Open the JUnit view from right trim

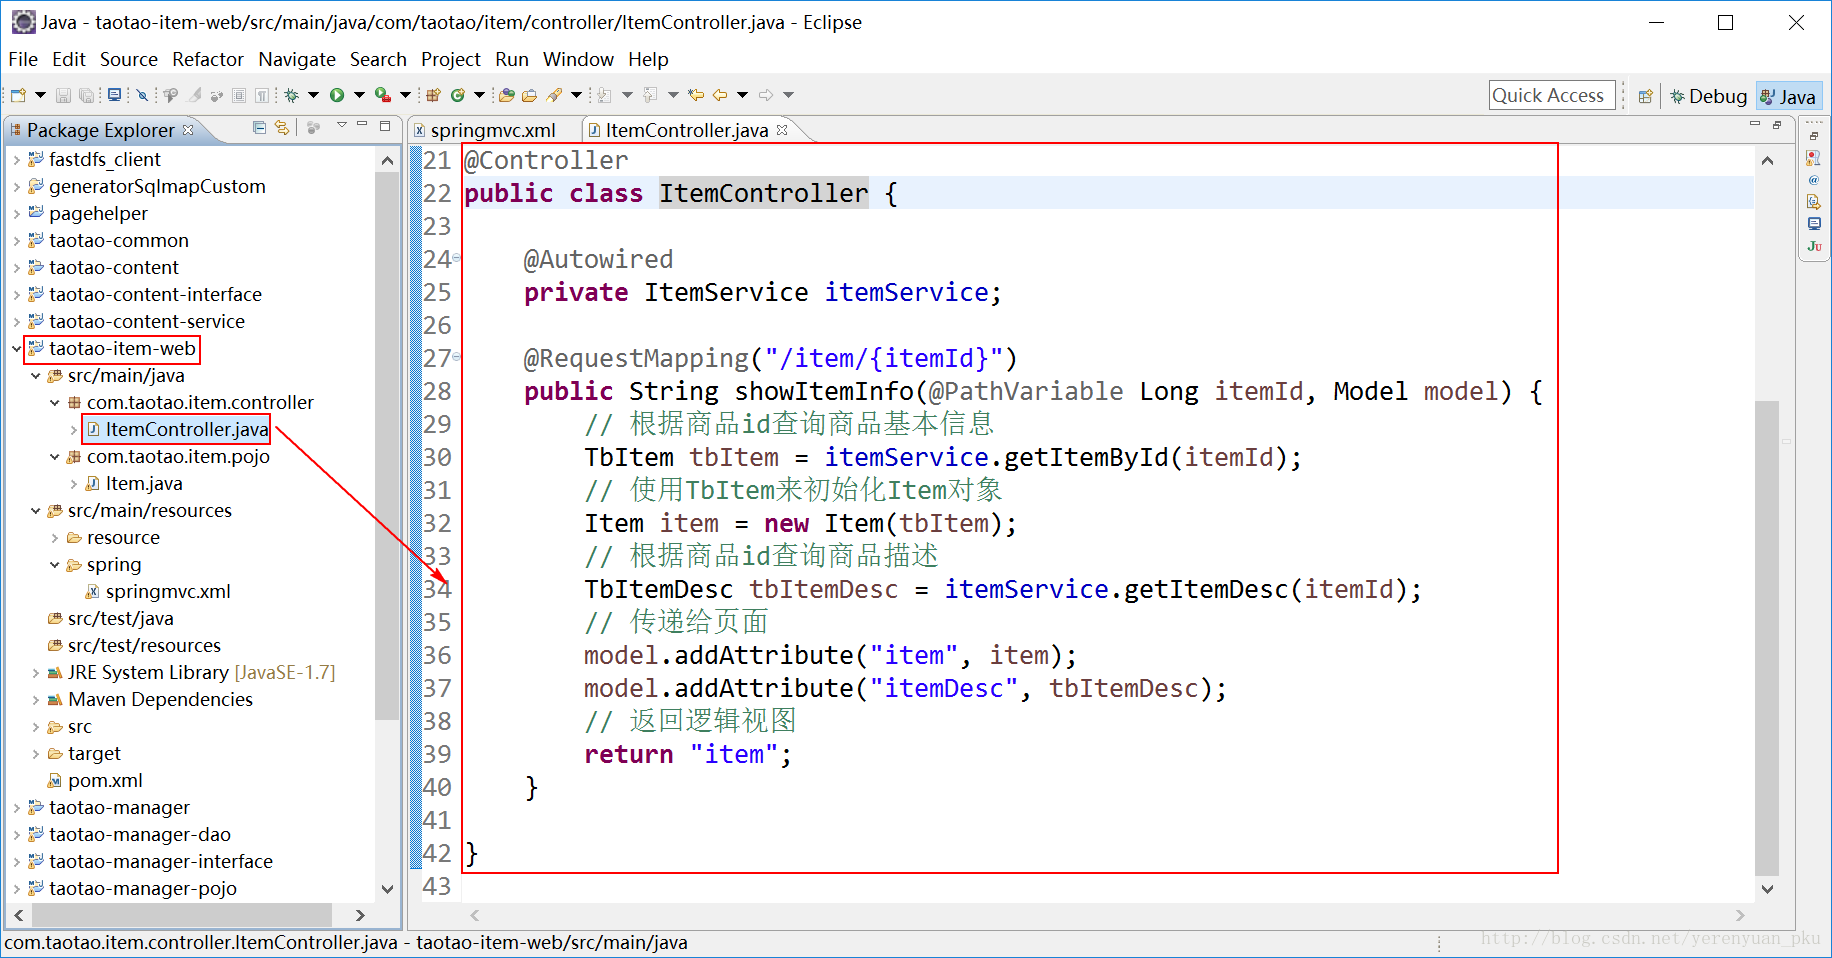[1814, 246]
